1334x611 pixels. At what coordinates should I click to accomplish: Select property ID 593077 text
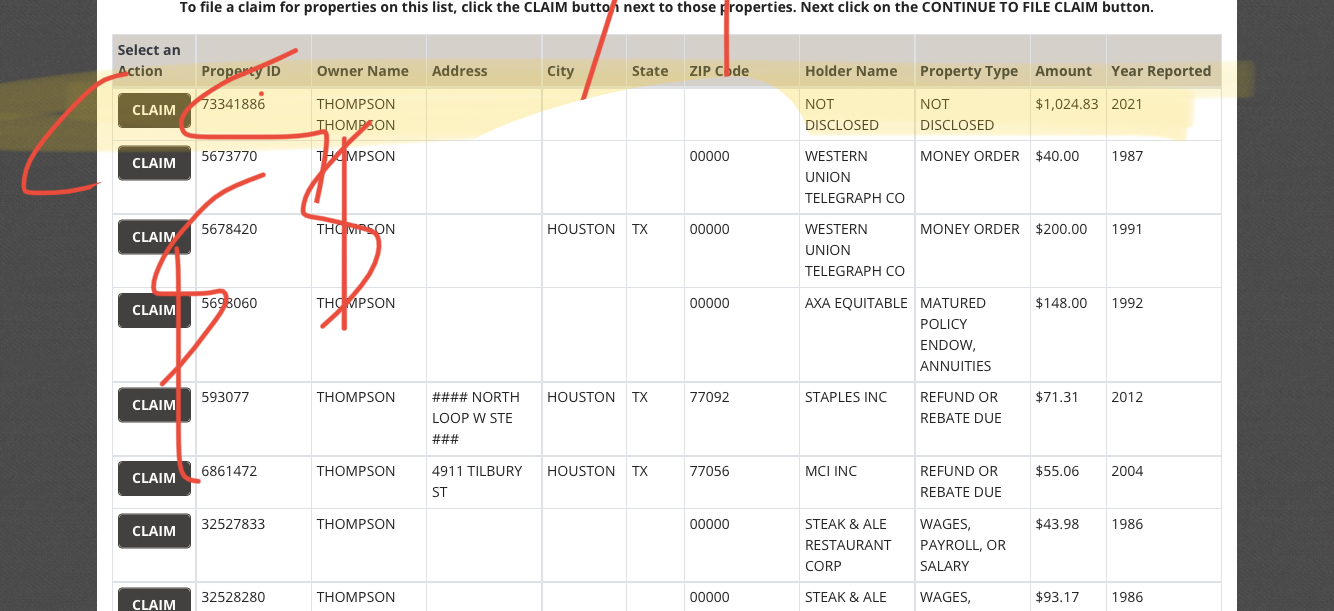coord(225,397)
